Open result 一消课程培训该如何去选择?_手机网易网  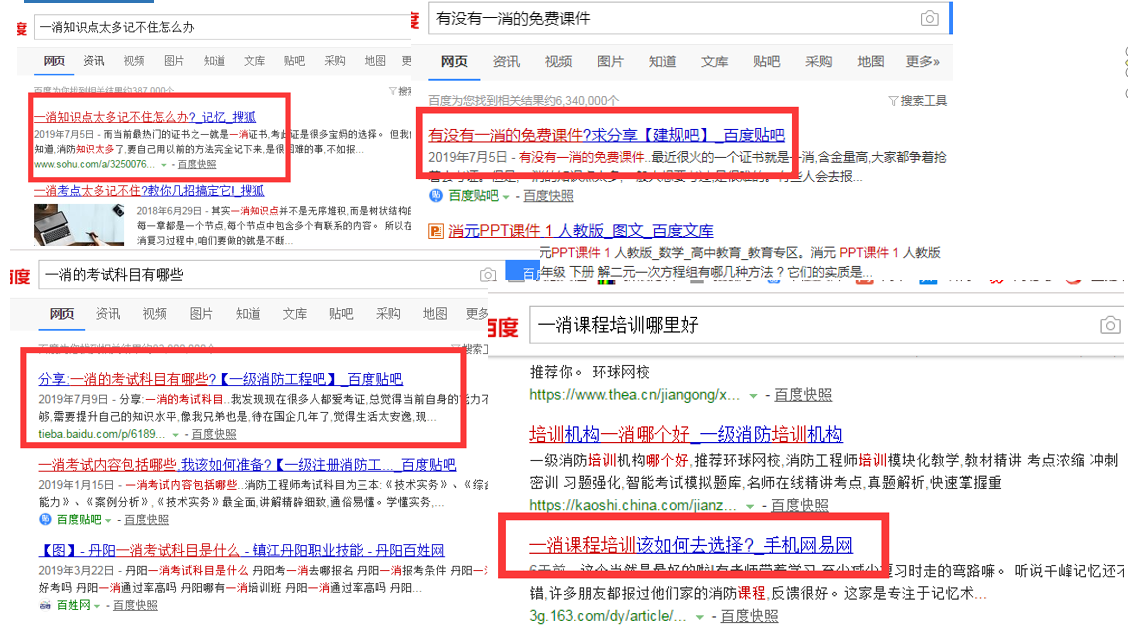pos(690,546)
